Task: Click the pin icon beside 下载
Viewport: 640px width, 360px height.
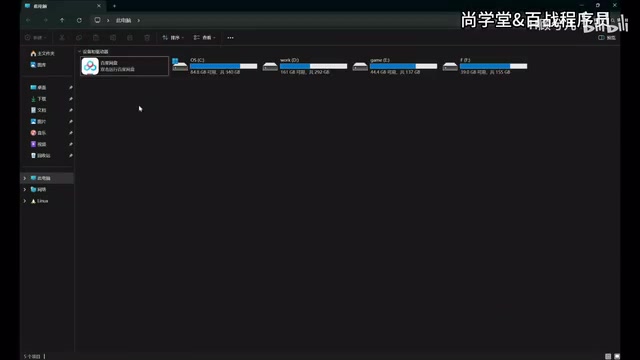Action: (x=71, y=99)
